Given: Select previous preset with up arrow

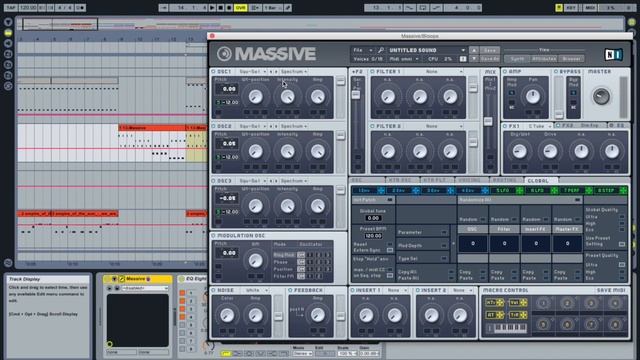Looking at the screenshot, I should point(474,50).
